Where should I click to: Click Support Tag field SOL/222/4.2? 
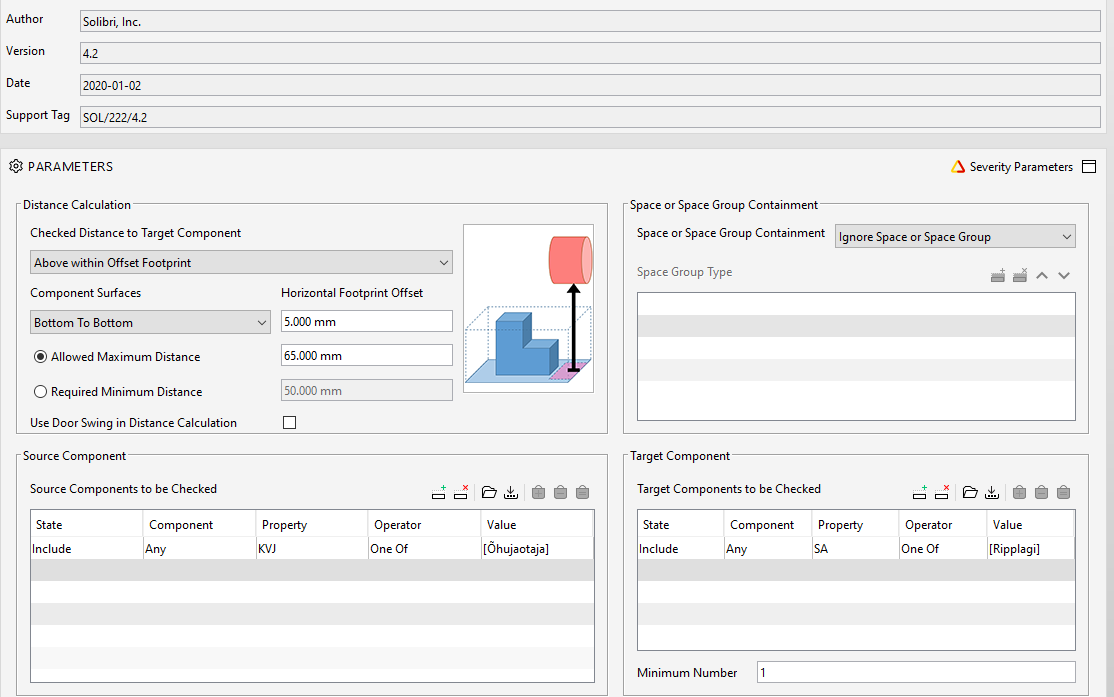tap(590, 117)
